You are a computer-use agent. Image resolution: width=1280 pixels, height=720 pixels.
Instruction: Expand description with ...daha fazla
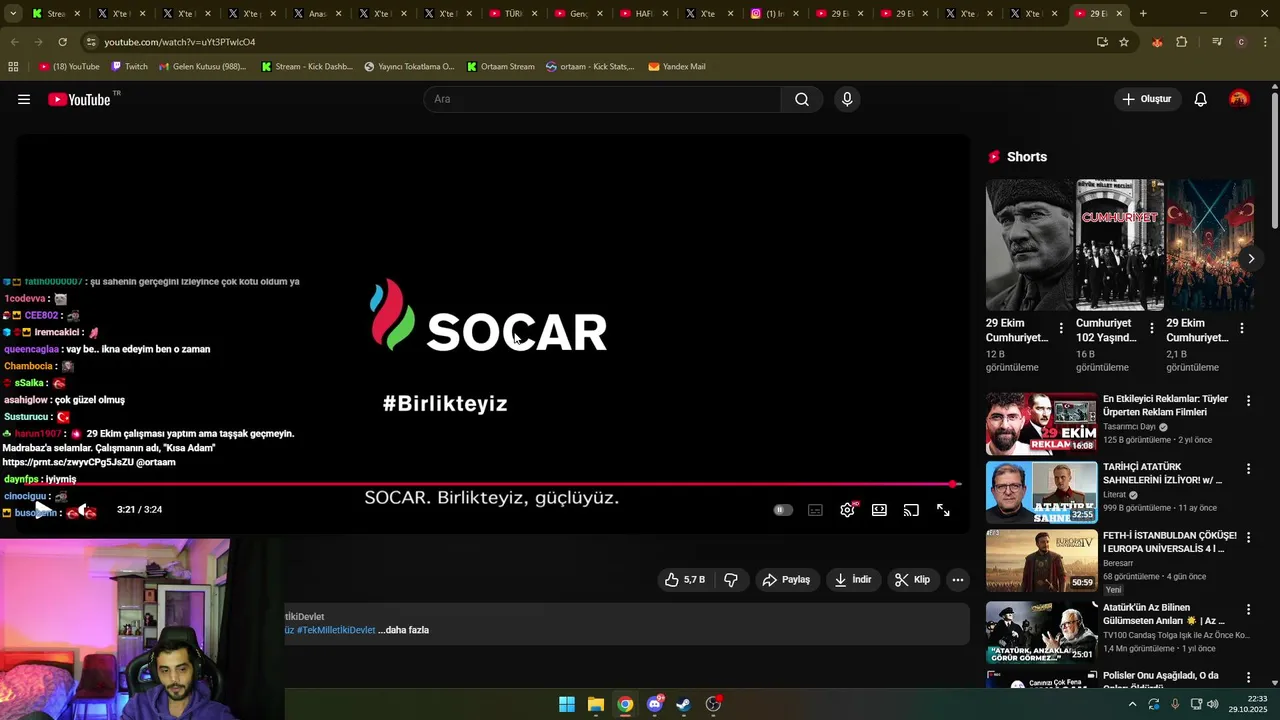pyautogui.click(x=404, y=630)
